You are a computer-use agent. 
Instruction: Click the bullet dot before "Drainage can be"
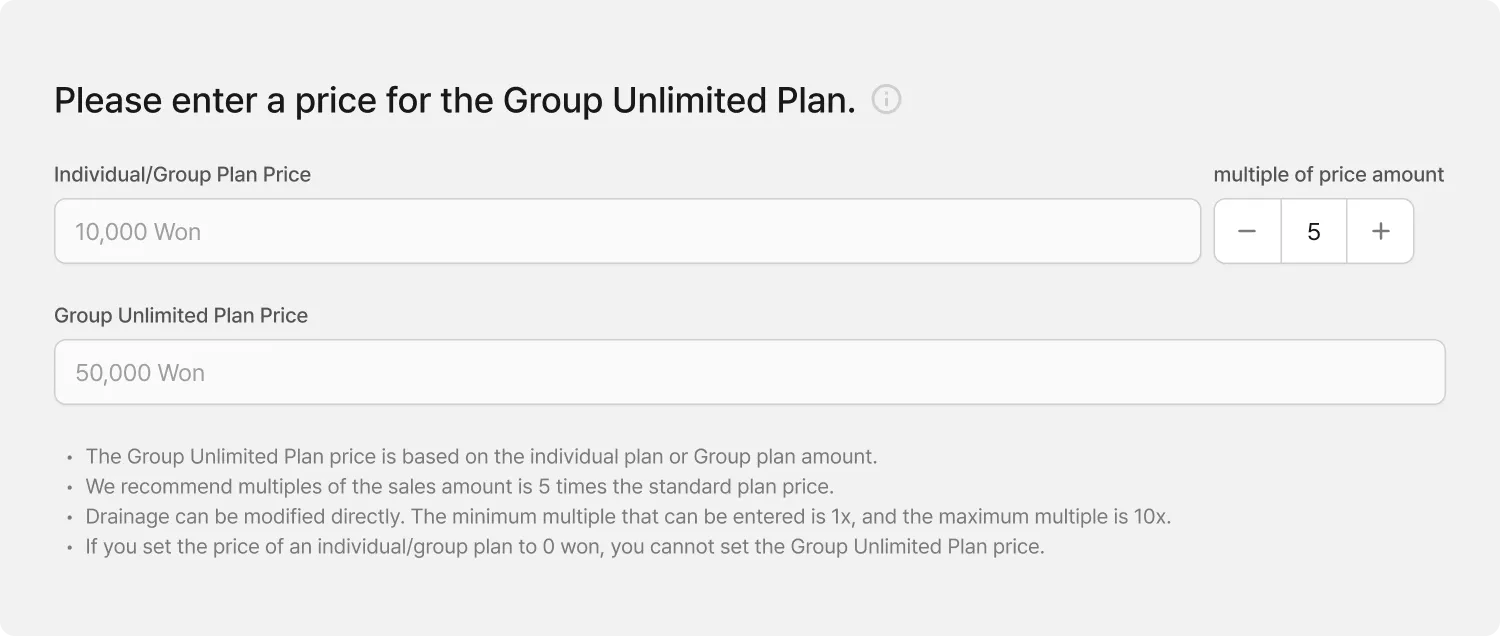[x=69, y=518]
